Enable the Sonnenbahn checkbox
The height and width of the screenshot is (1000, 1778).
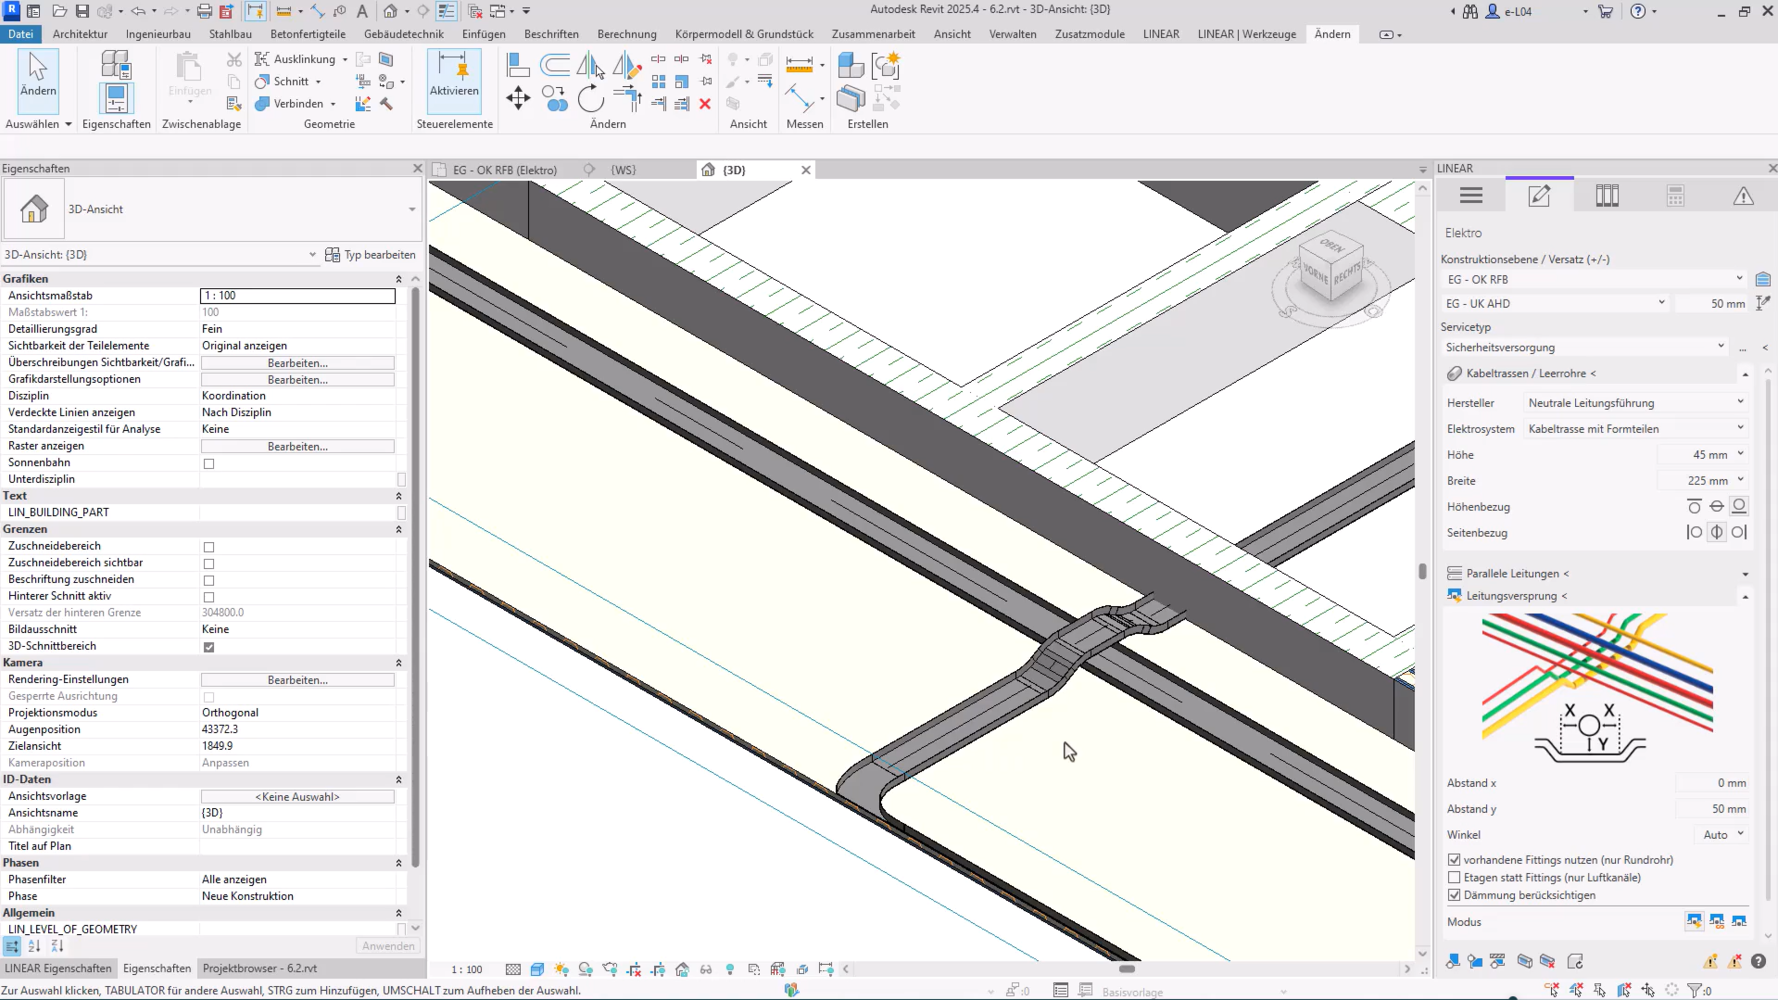(209, 464)
